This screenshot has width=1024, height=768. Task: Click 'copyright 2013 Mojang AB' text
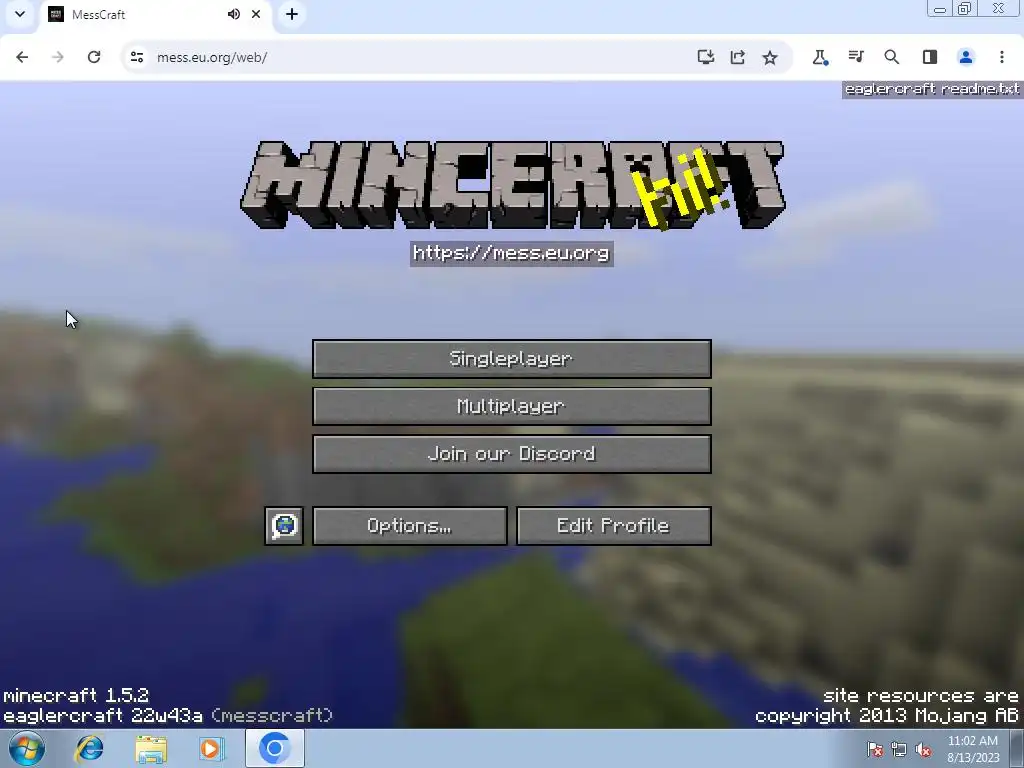[887, 716]
